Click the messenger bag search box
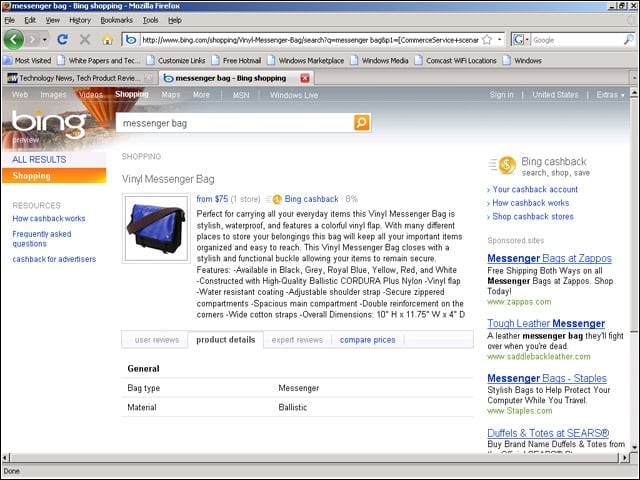The height and width of the screenshot is (480, 640). click(235, 123)
